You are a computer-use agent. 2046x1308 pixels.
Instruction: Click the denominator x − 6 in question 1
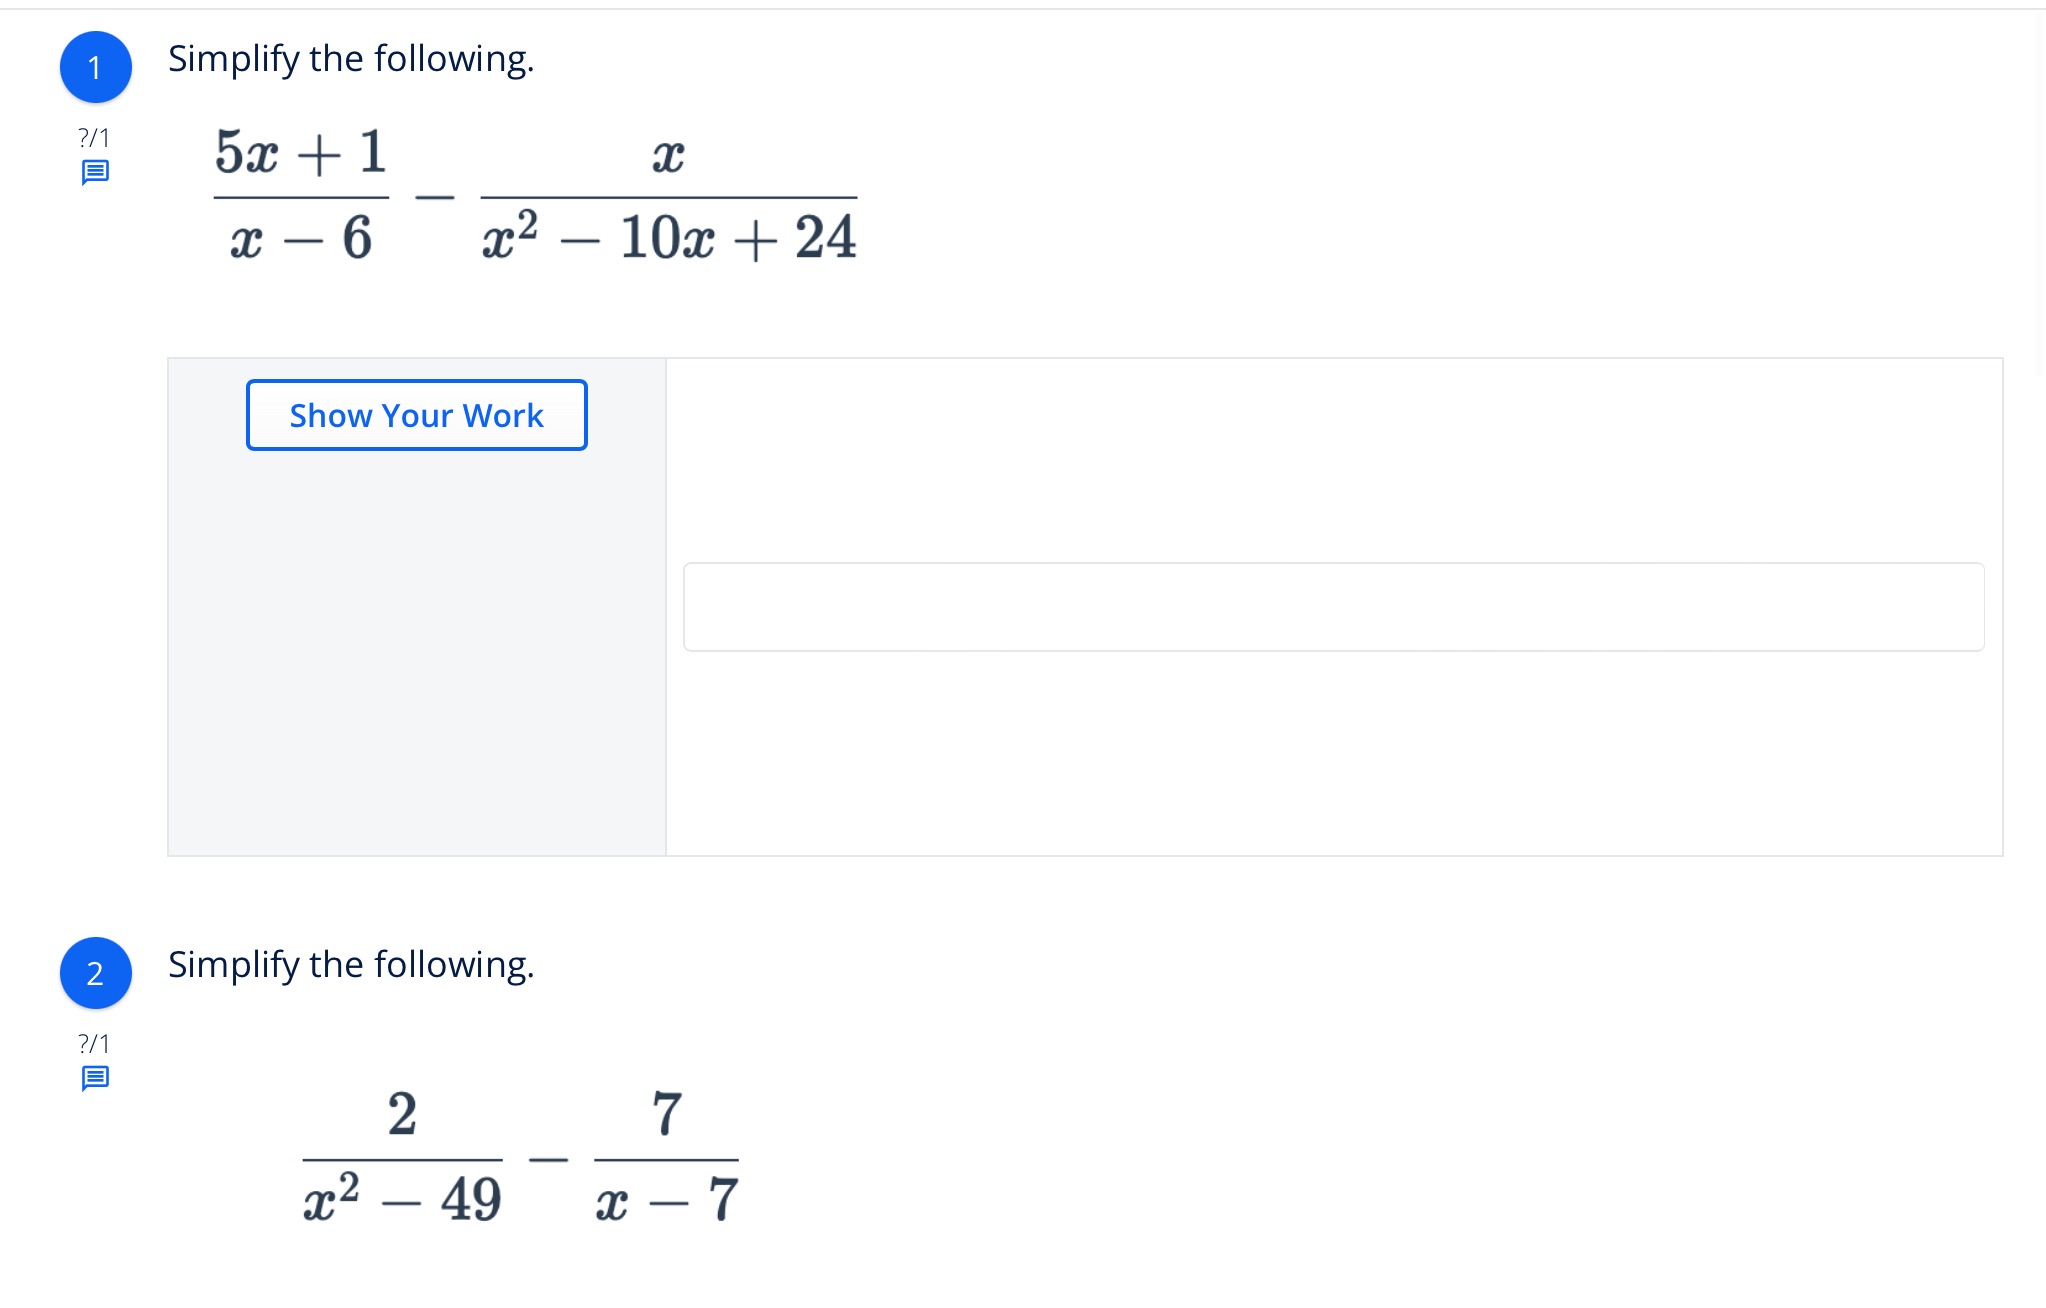300,239
